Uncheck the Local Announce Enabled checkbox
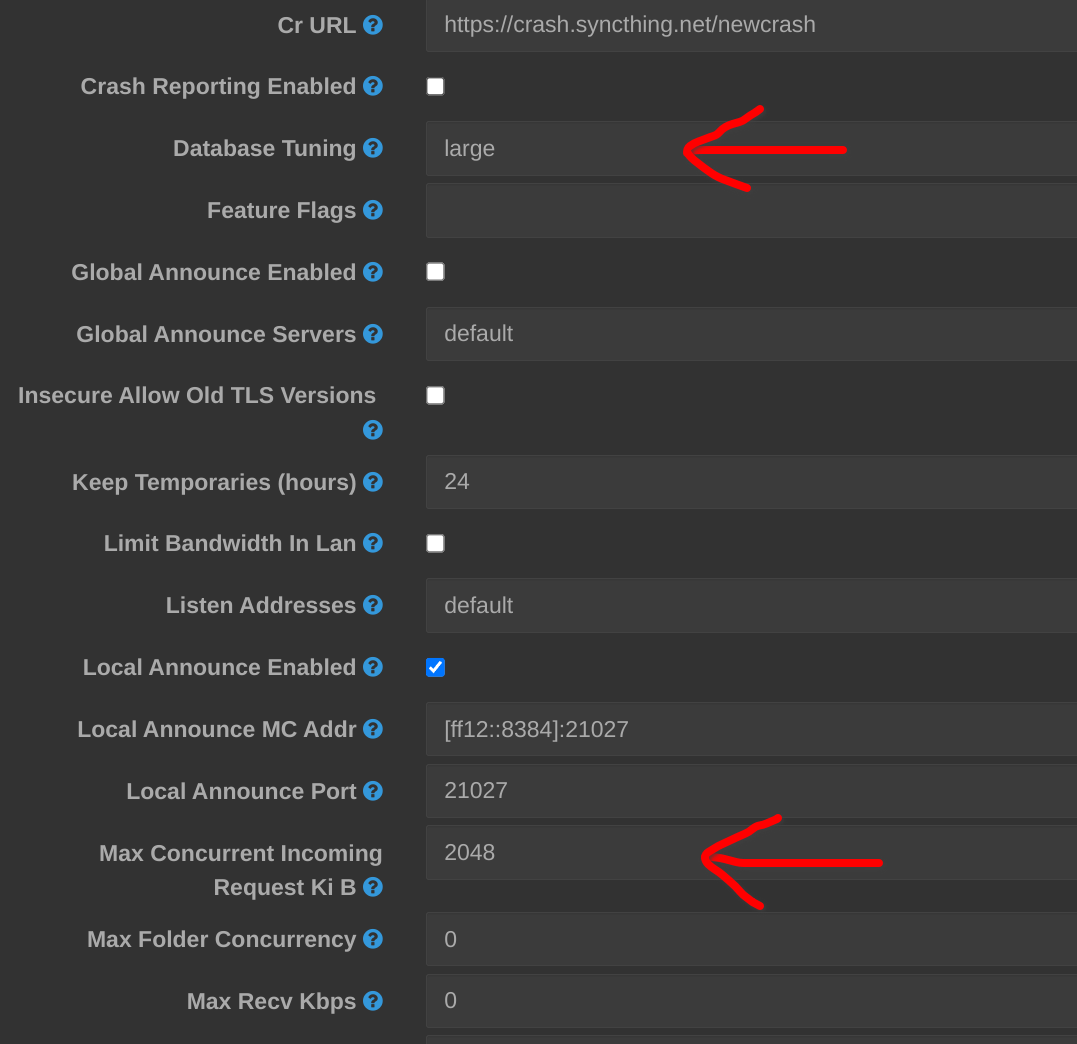The height and width of the screenshot is (1044, 1077). tap(435, 667)
